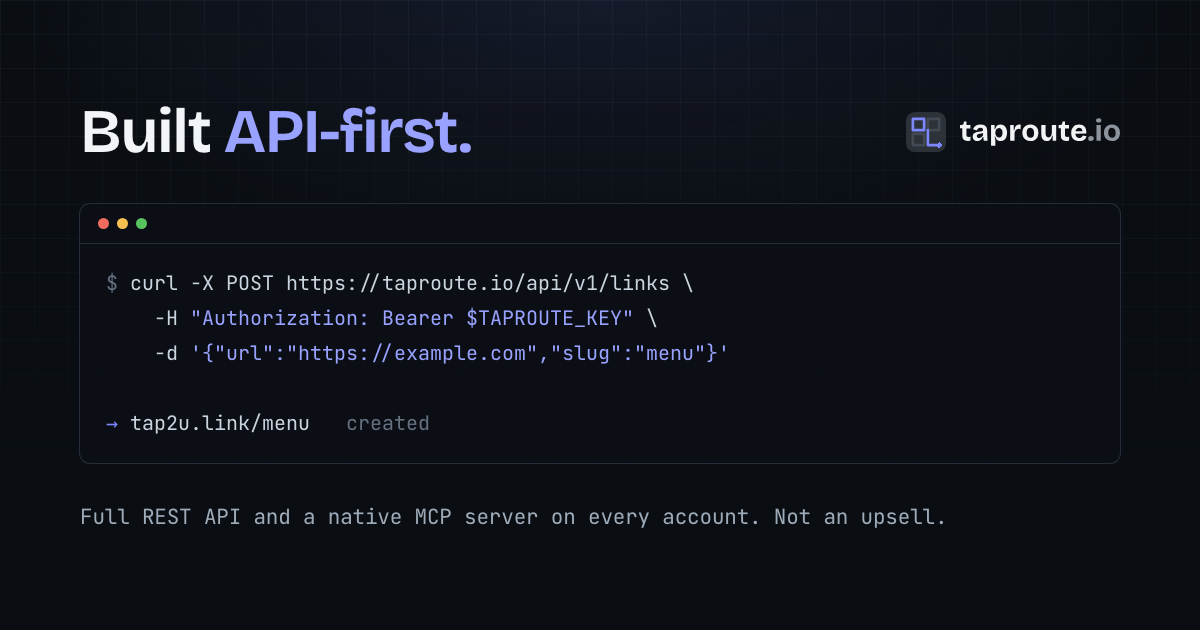The height and width of the screenshot is (630, 1200).
Task: Click the -d flag in command
Action: point(166,353)
